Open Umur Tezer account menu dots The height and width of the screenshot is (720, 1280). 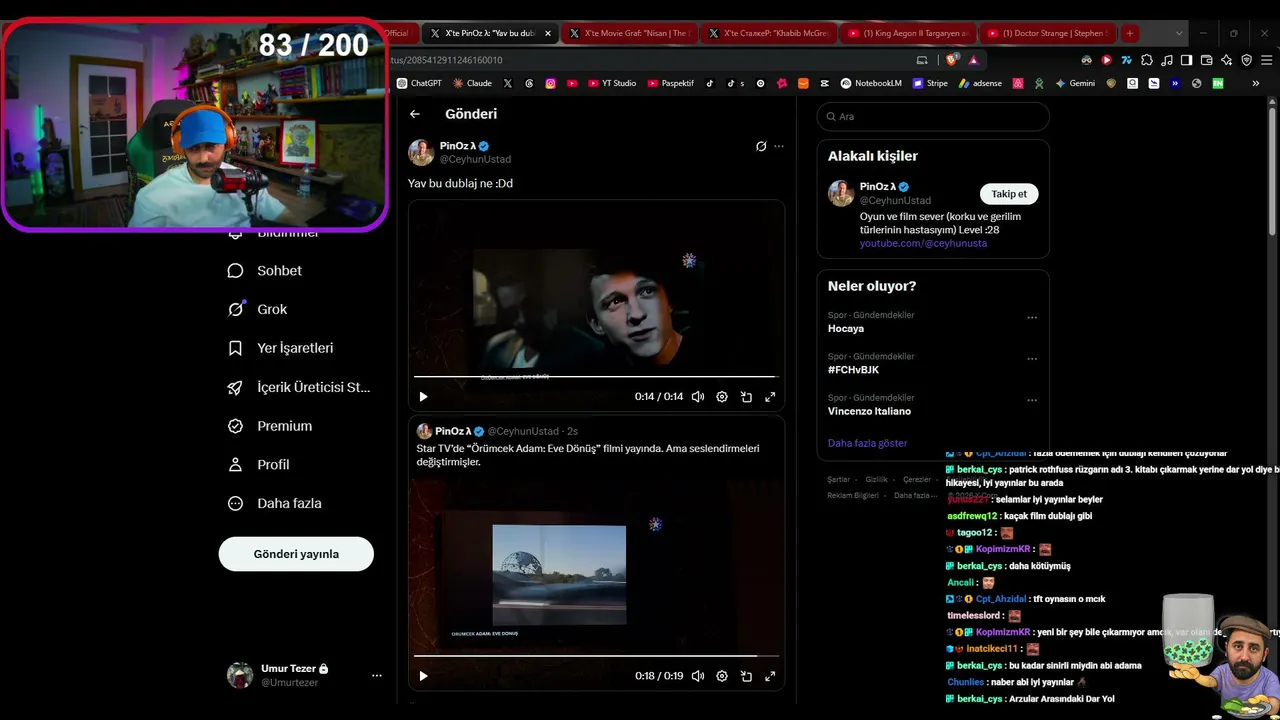point(377,676)
